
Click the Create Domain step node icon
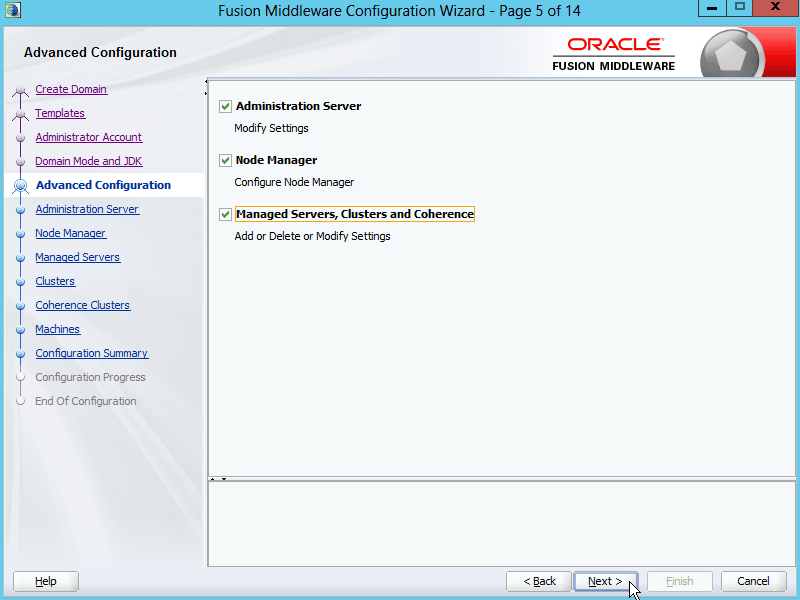click(x=20, y=91)
